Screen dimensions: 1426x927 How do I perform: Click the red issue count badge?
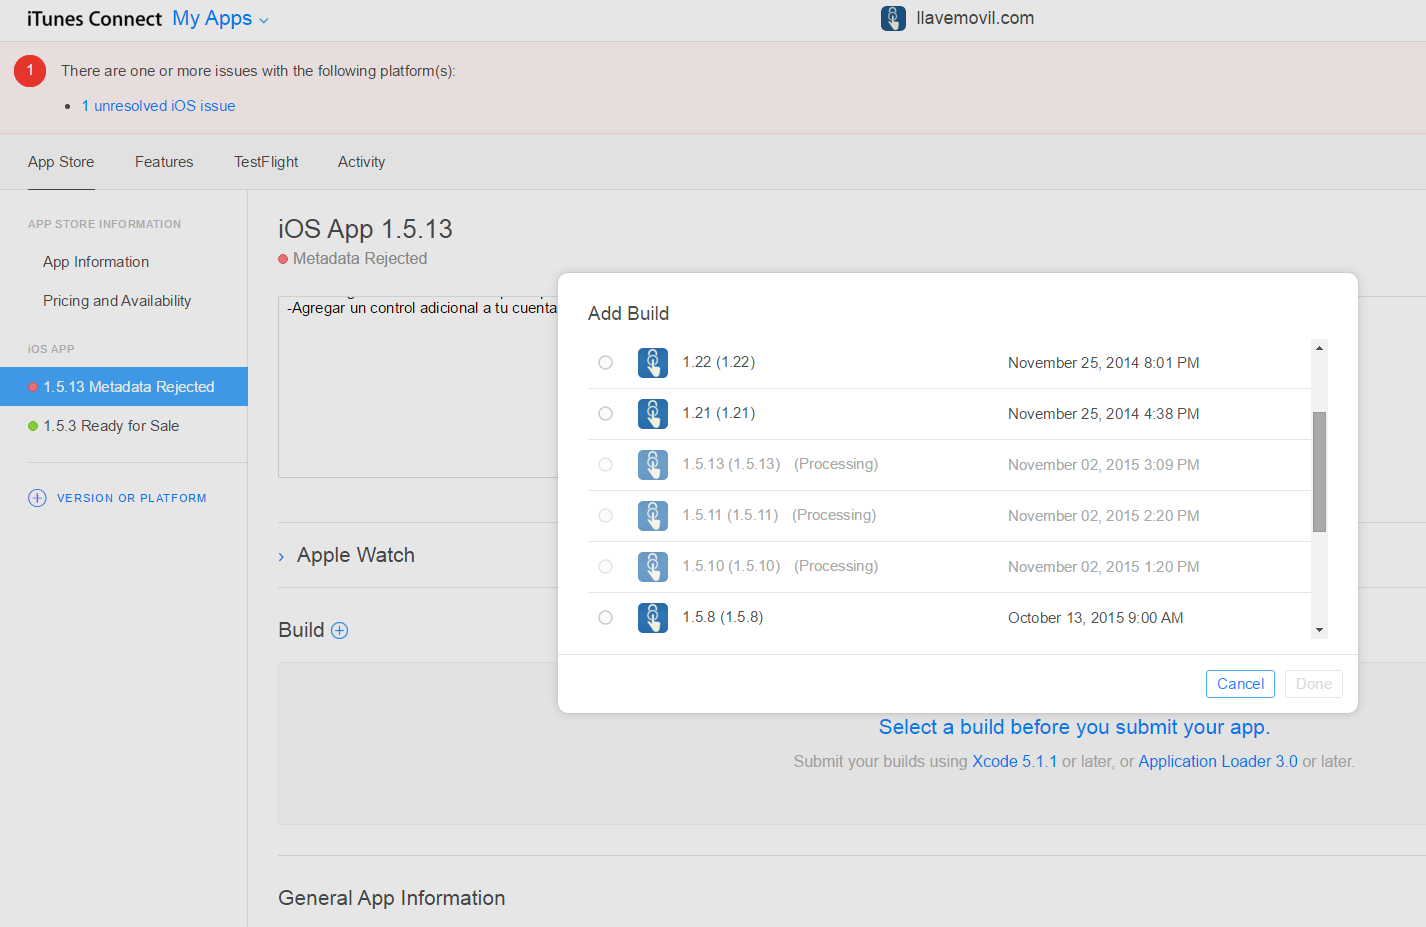pyautogui.click(x=30, y=71)
